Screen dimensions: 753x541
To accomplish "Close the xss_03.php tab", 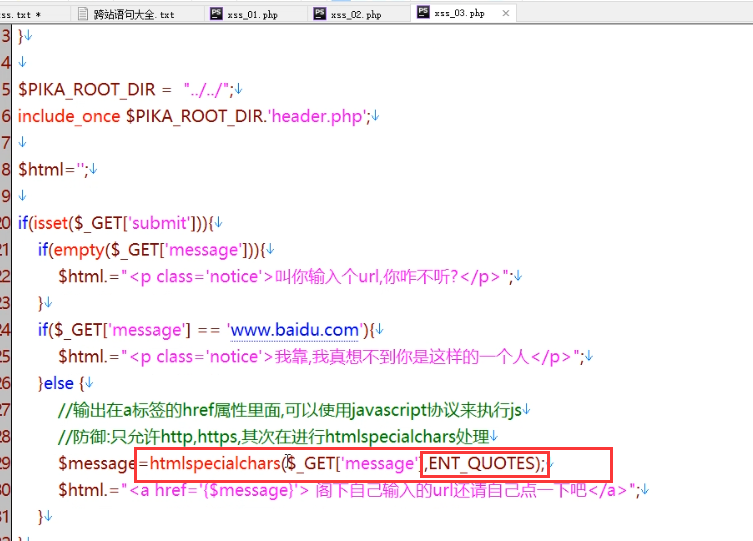I will pyautogui.click(x=504, y=13).
